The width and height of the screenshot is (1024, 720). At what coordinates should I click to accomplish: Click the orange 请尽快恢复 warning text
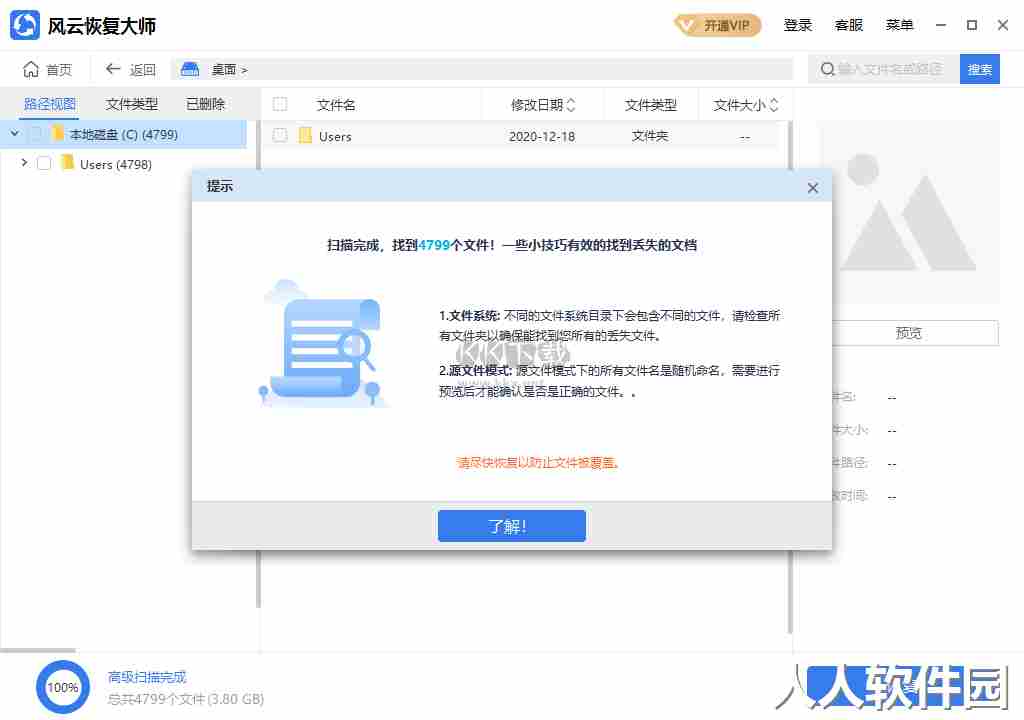click(x=537, y=463)
